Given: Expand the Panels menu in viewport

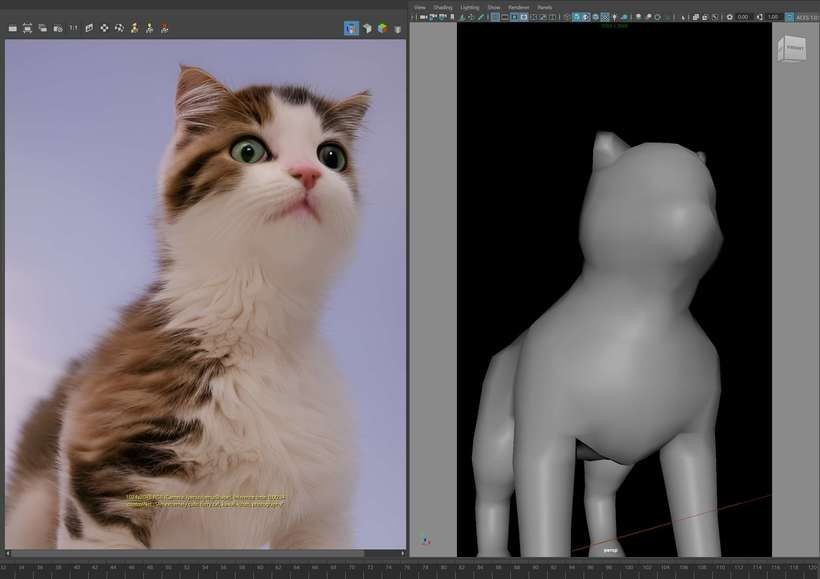Looking at the screenshot, I should 544,7.
